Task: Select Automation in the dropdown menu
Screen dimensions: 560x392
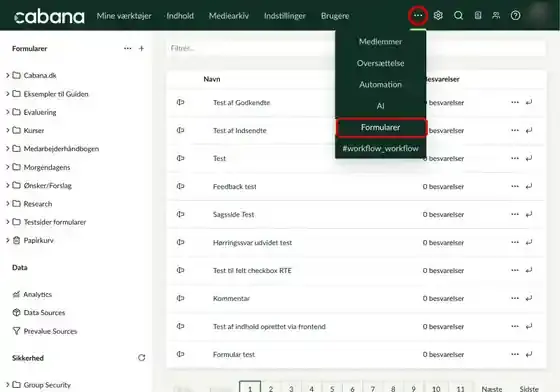Action: coord(380,85)
